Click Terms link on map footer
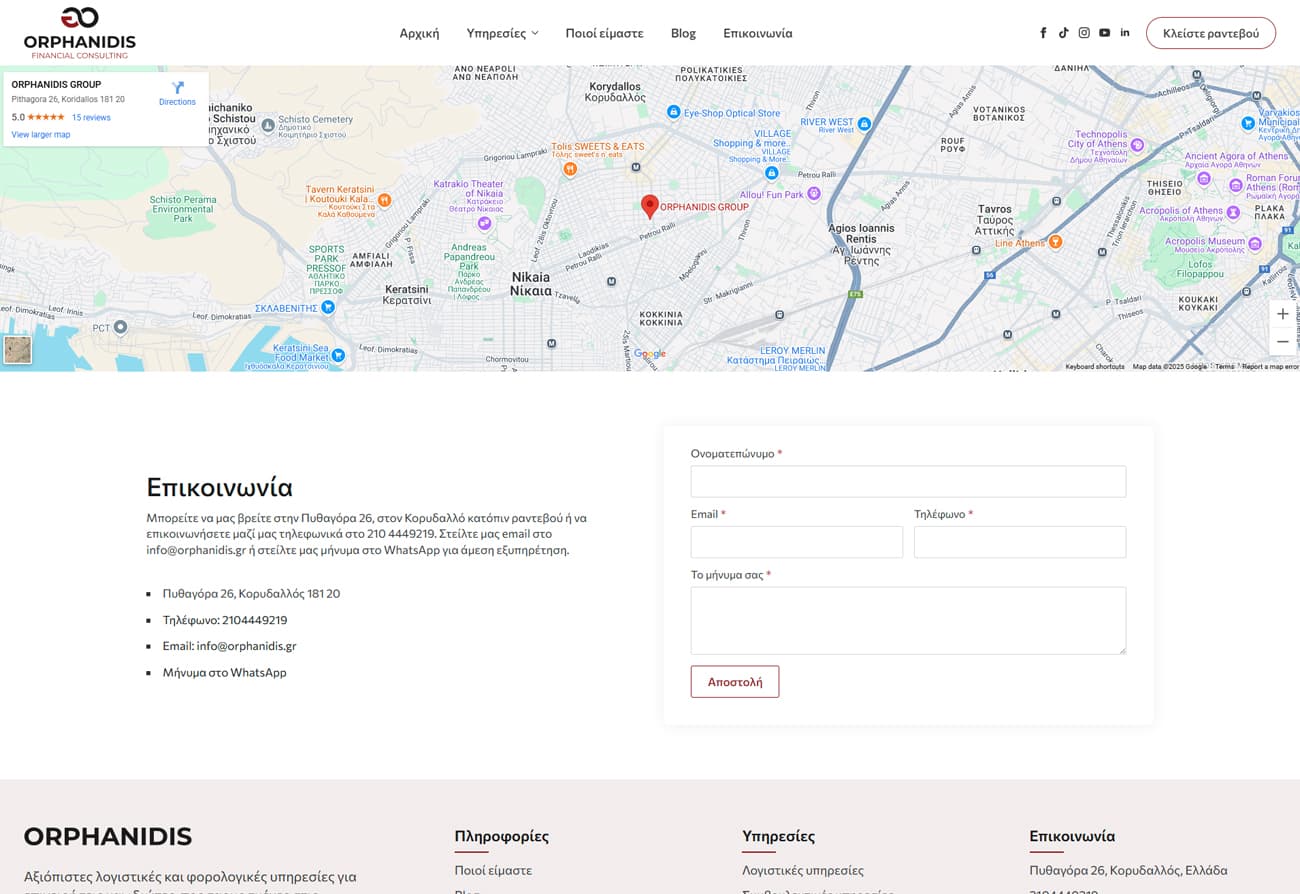The image size is (1300, 894). (1224, 367)
